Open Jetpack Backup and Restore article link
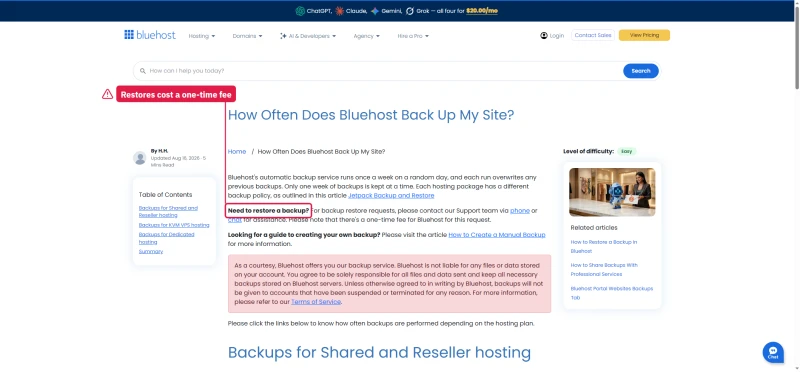This screenshot has height=372, width=800. click(391, 195)
